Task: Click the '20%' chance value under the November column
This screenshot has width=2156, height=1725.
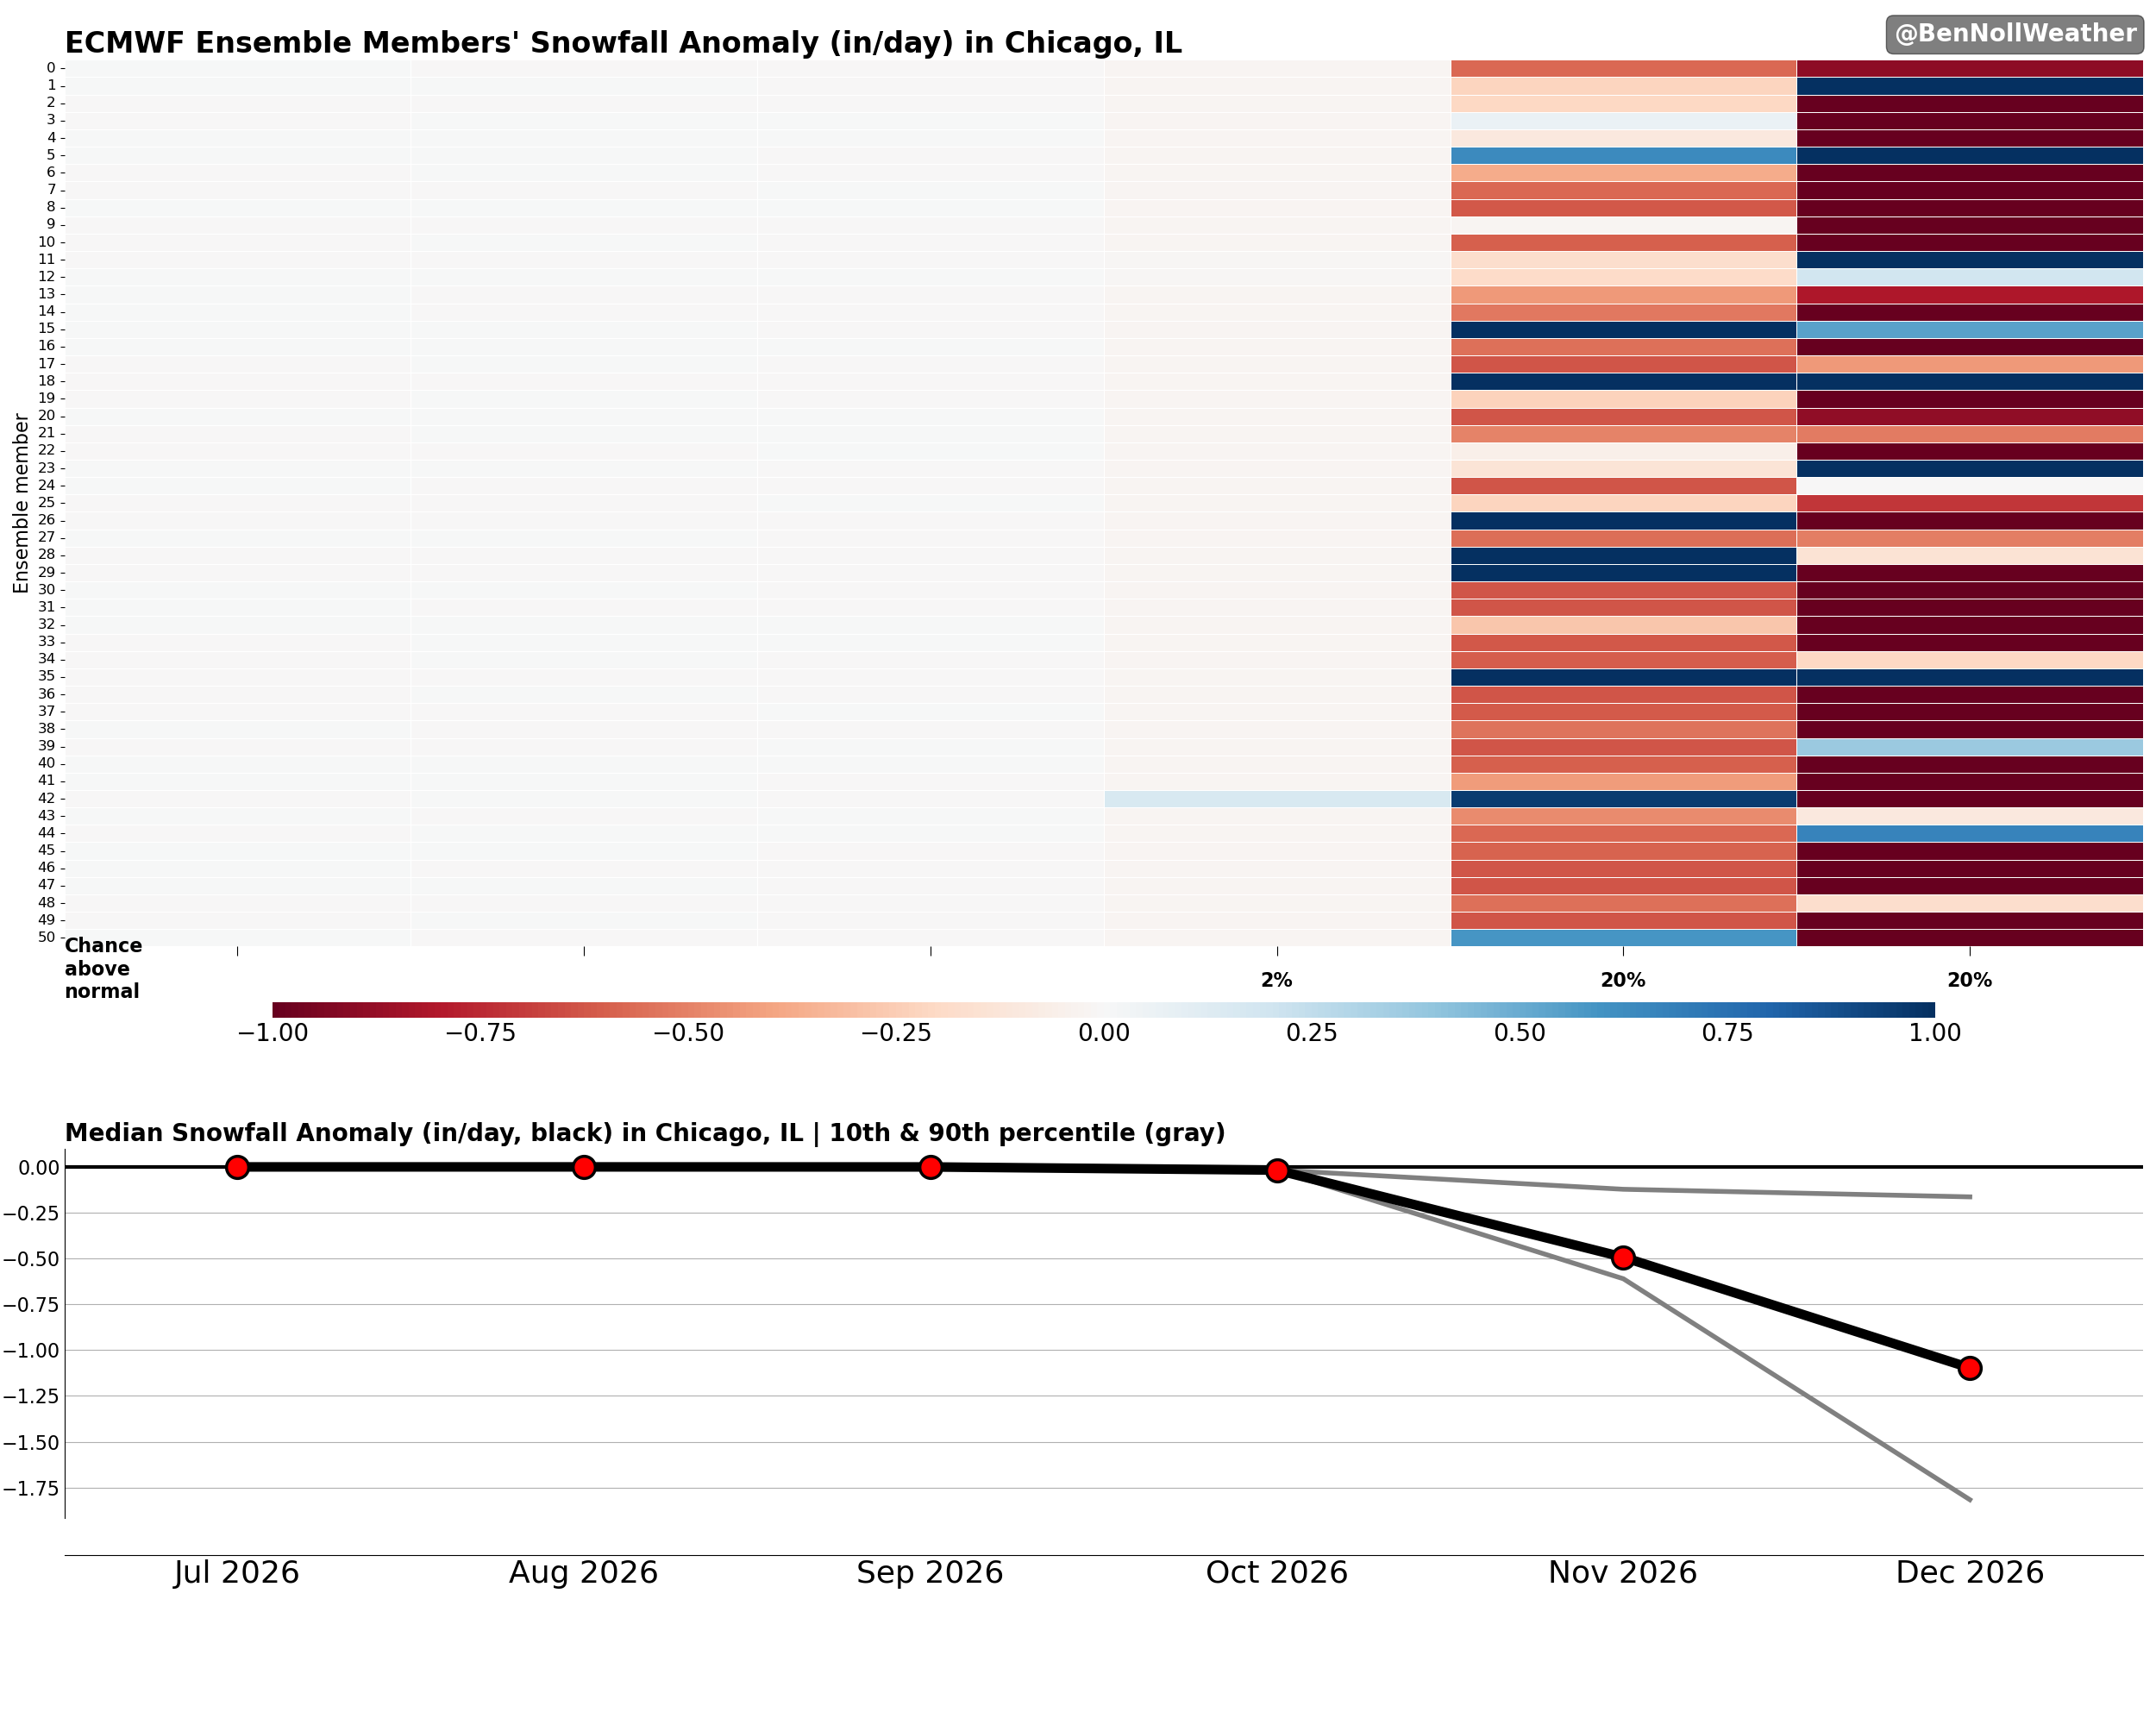Action: tap(1622, 980)
